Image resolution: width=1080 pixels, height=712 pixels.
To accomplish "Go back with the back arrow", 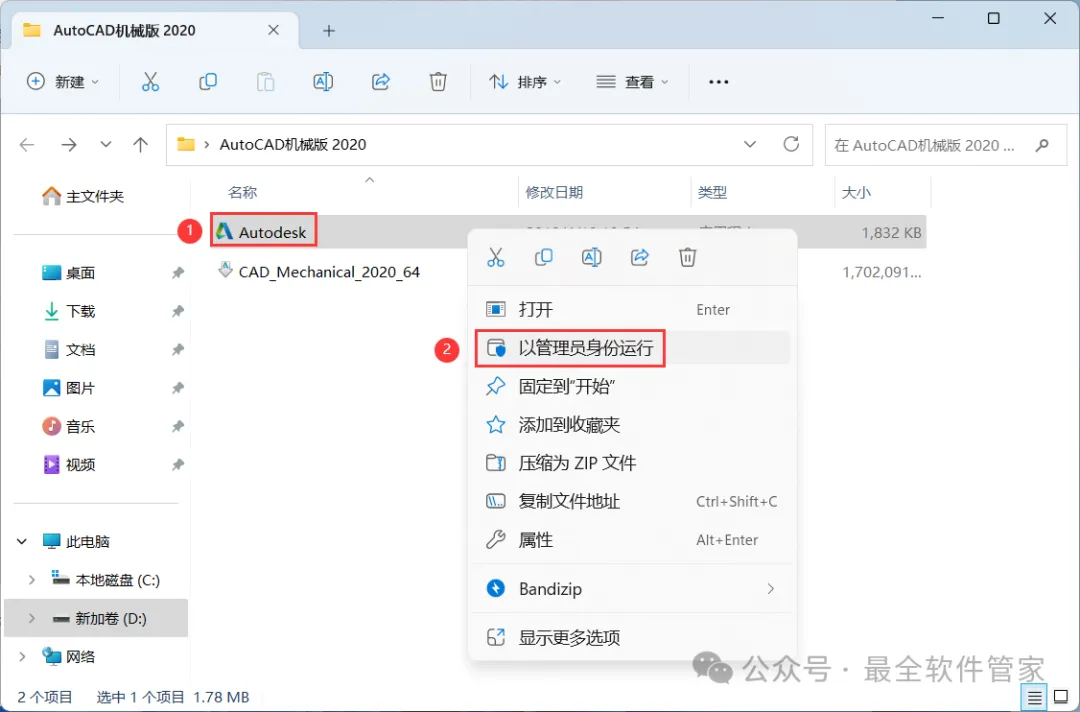I will (x=27, y=145).
